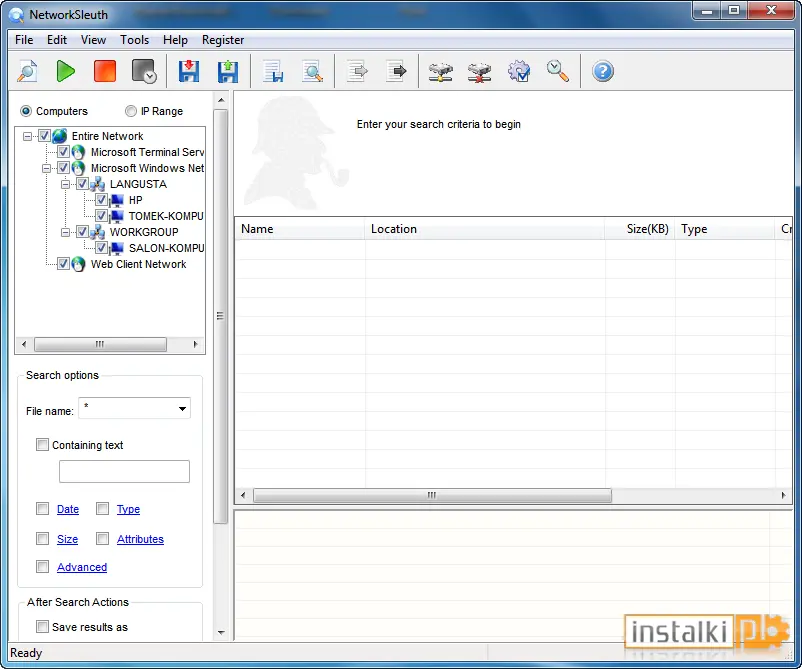Click the network tree horizontal scrollbar thumb

click(100, 344)
